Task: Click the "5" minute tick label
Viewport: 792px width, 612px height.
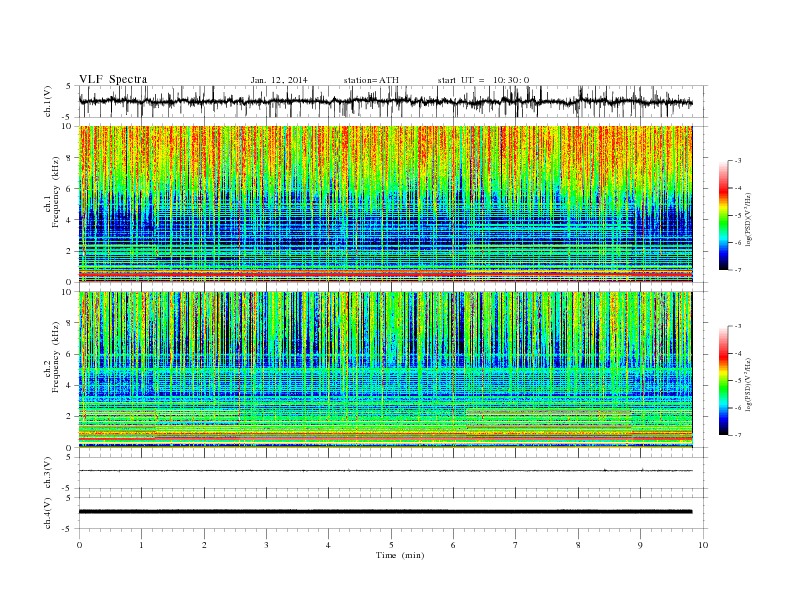Action: pyautogui.click(x=391, y=545)
